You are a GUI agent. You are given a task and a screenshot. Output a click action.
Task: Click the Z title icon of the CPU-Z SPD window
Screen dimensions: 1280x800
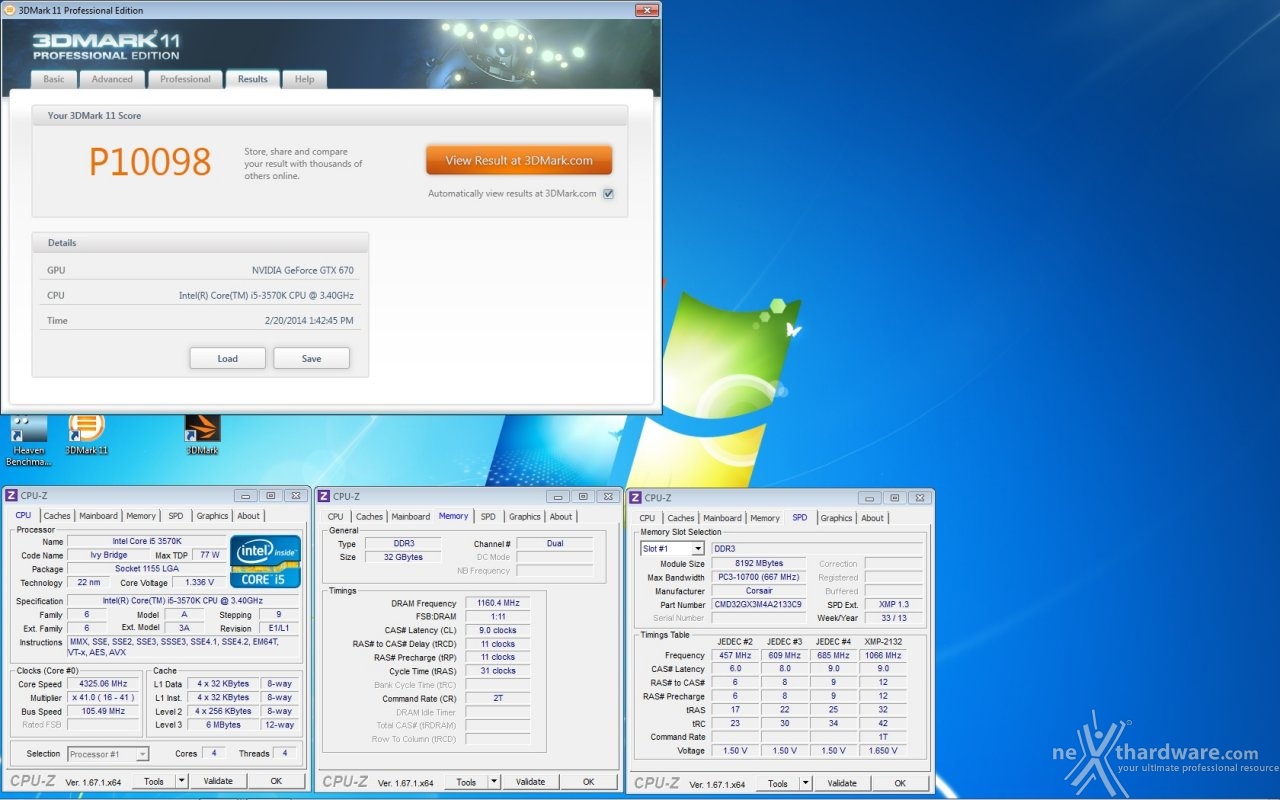pos(636,497)
